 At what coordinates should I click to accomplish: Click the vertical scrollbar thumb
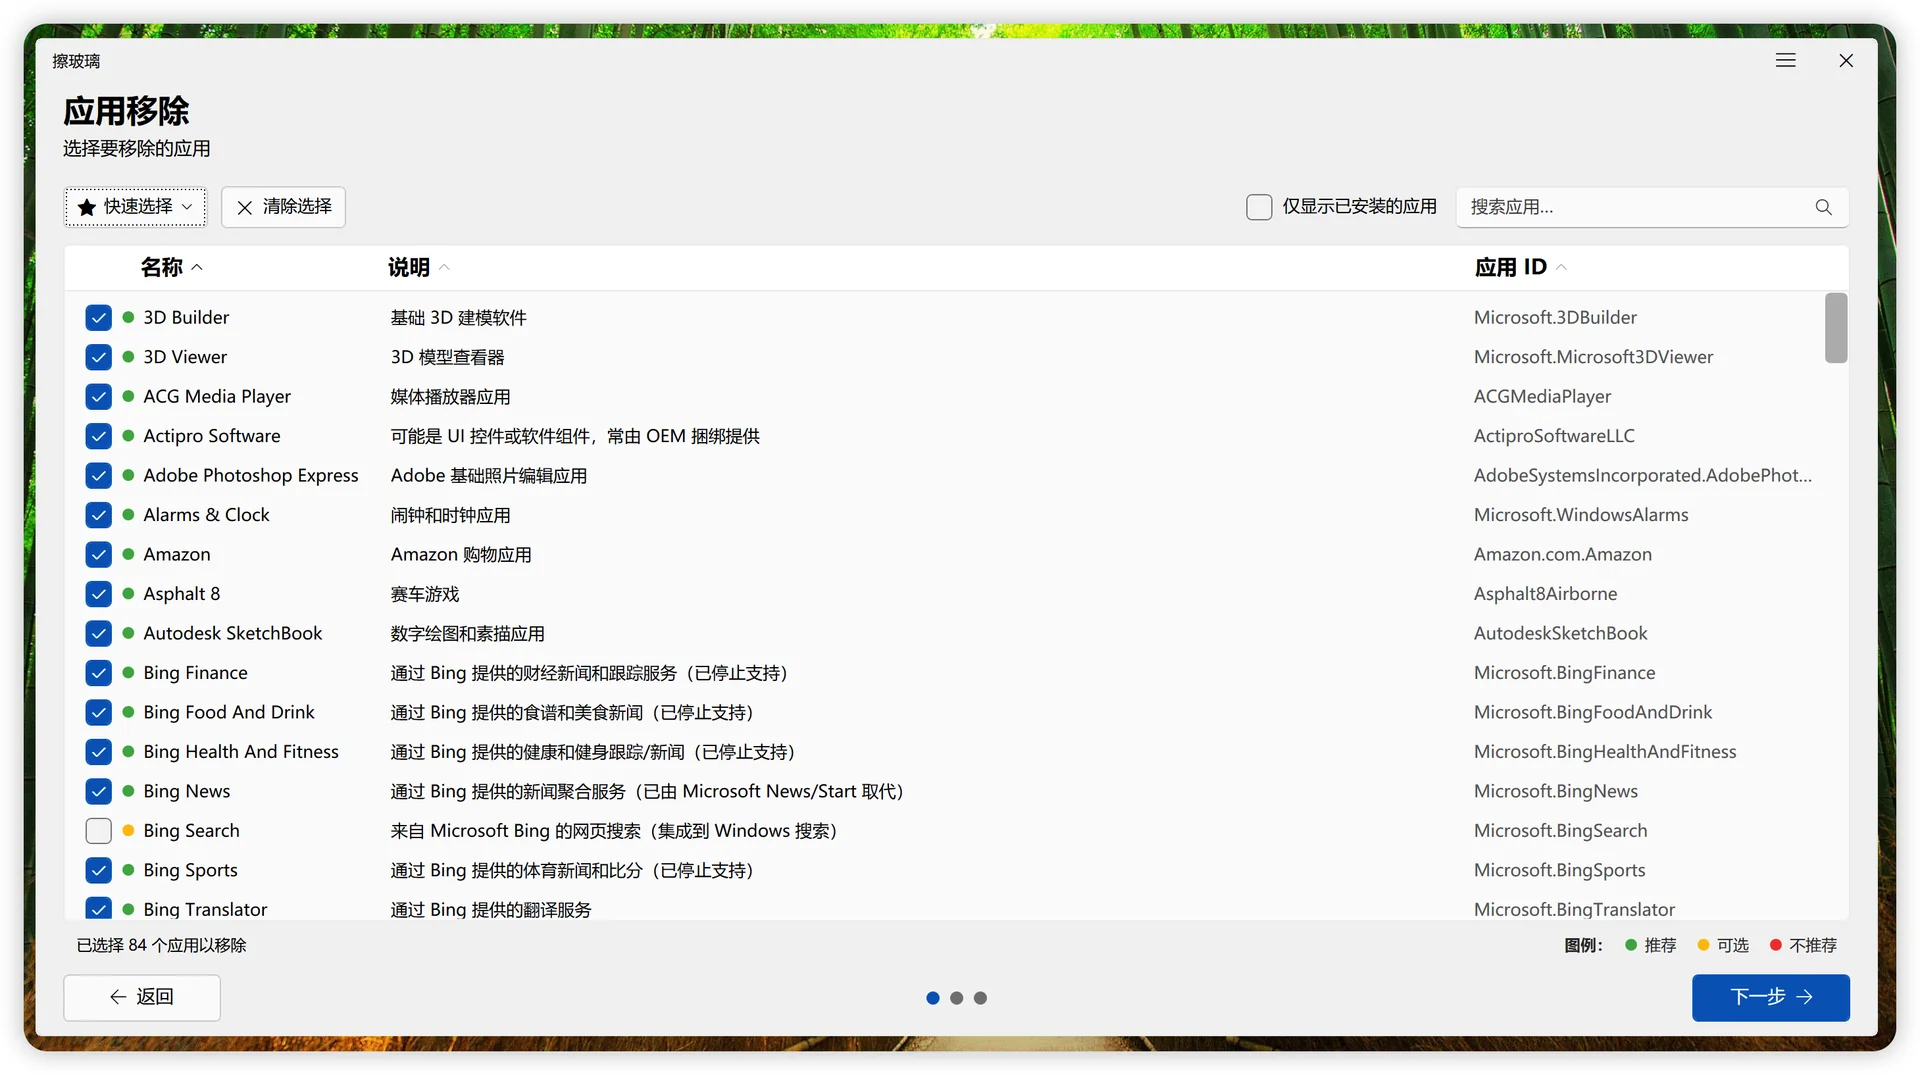pos(1835,328)
